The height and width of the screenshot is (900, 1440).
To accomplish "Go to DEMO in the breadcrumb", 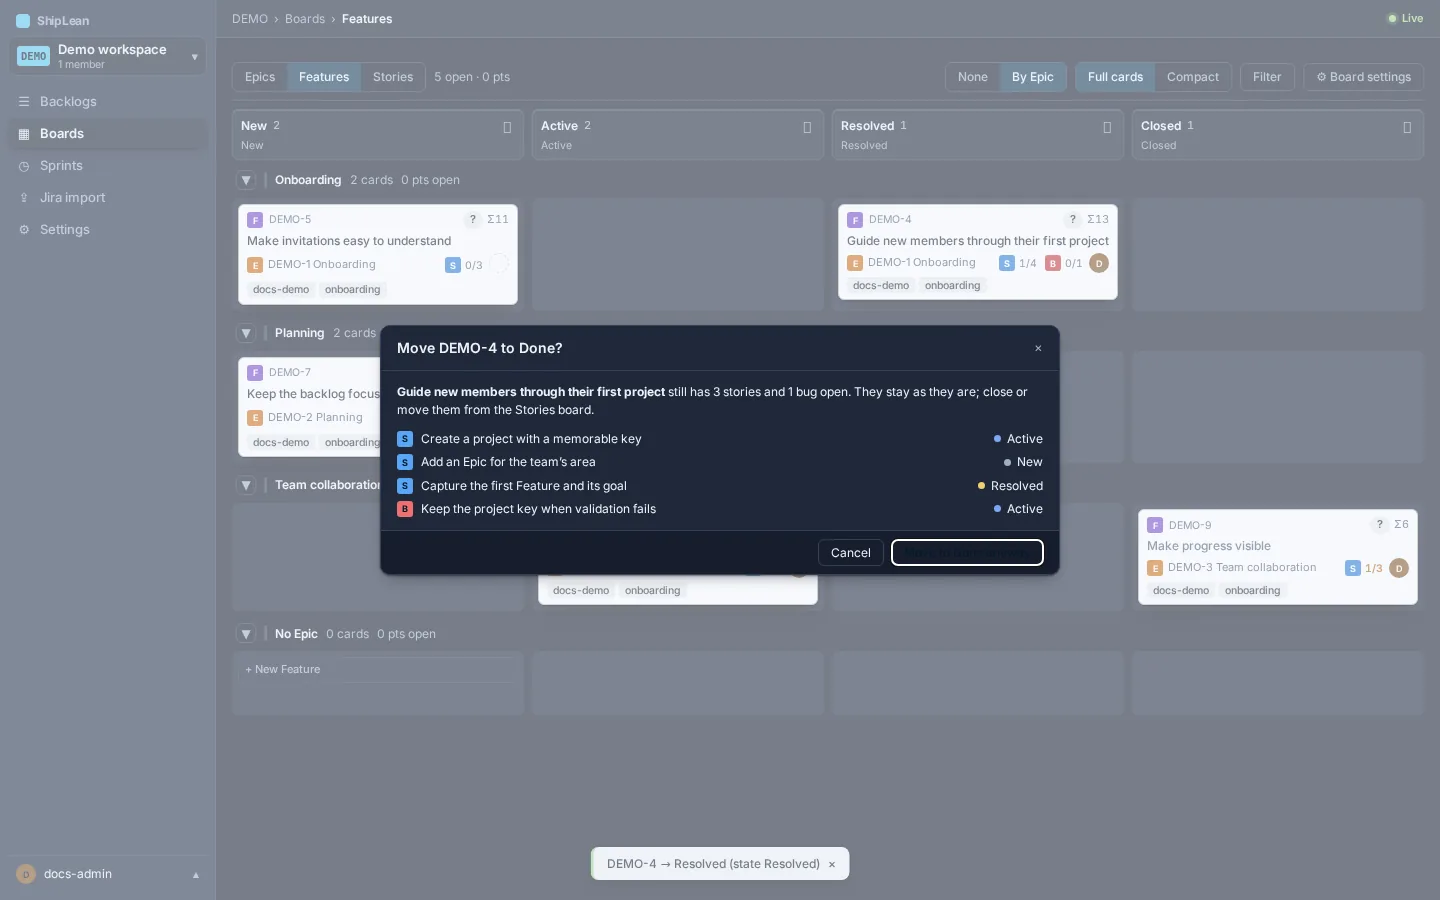I will click(250, 19).
